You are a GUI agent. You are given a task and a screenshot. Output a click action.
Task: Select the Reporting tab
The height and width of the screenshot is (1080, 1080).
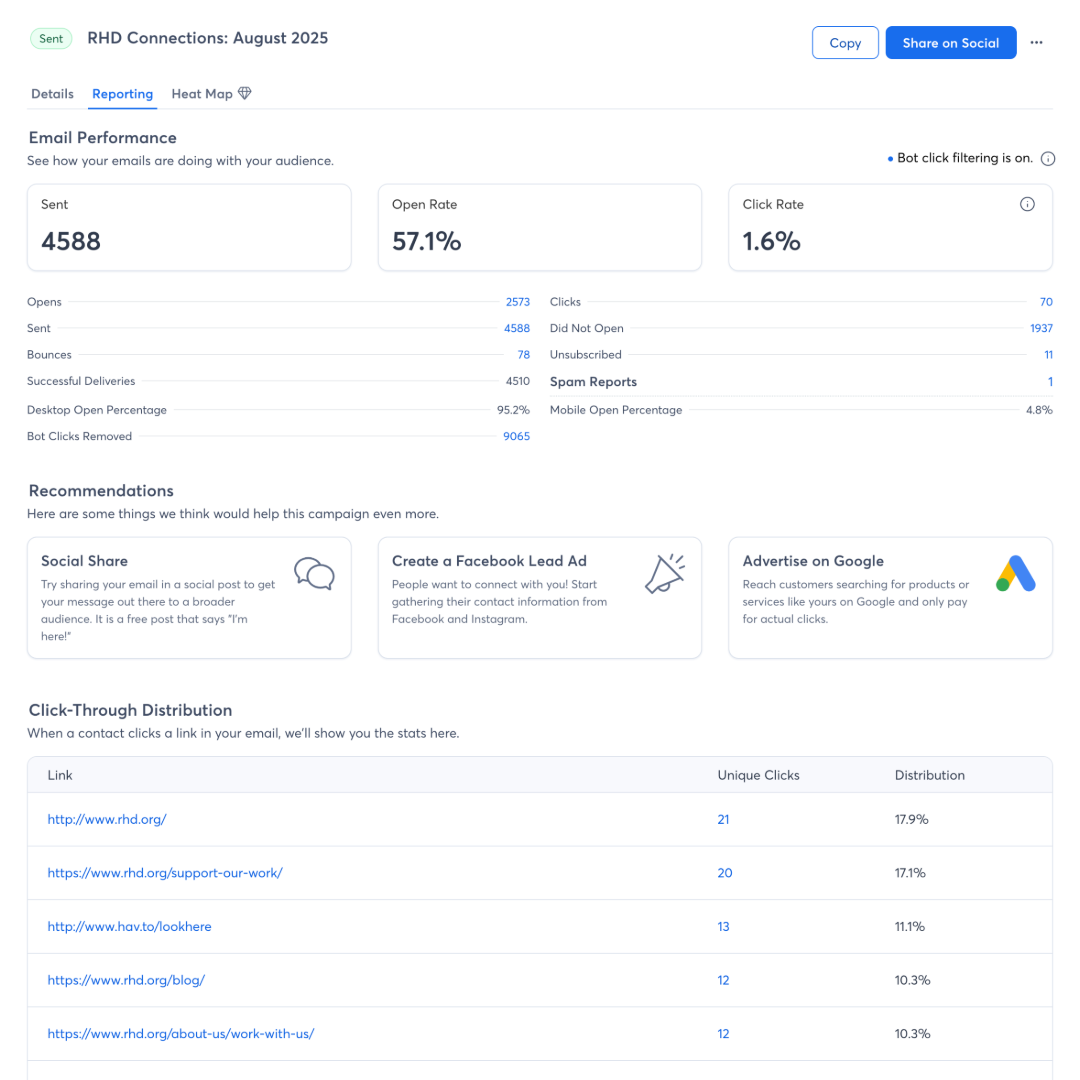coord(122,93)
